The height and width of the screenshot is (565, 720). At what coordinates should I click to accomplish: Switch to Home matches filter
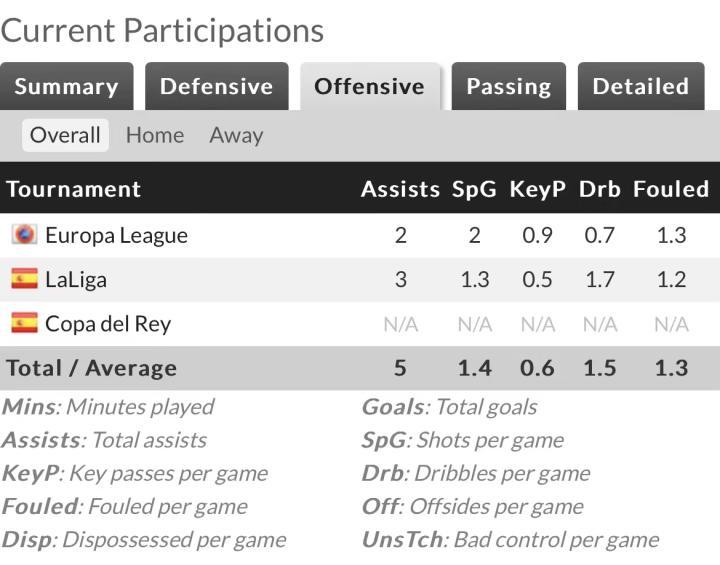click(155, 135)
